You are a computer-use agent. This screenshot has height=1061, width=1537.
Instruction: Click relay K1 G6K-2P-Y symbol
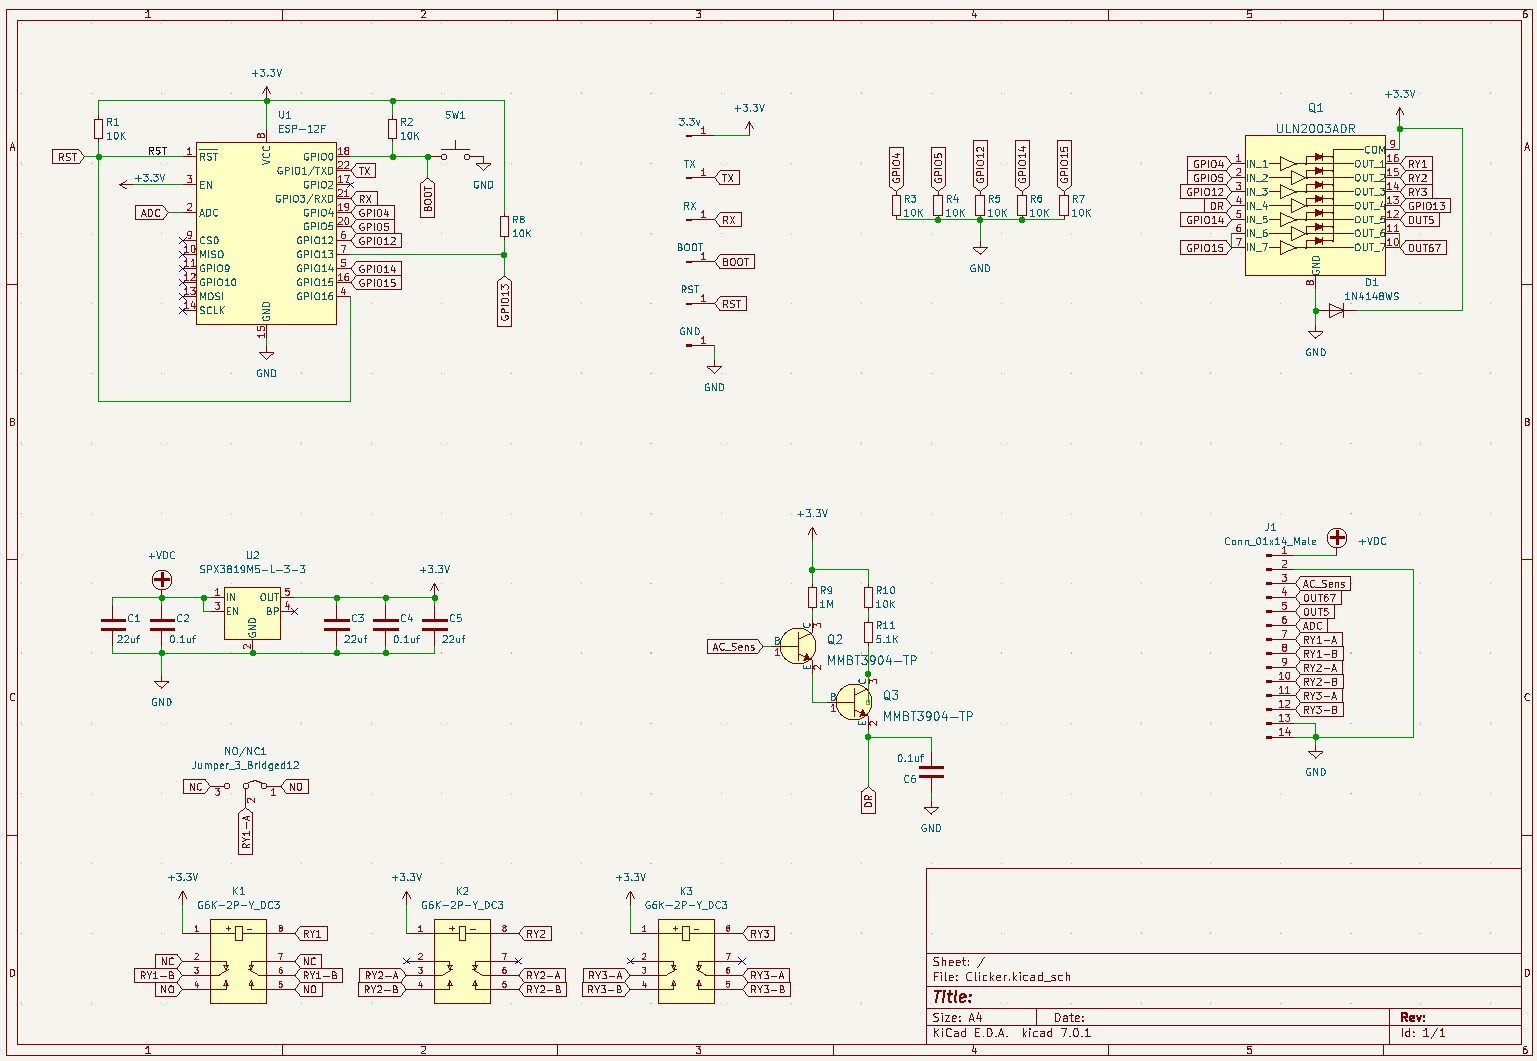238,961
